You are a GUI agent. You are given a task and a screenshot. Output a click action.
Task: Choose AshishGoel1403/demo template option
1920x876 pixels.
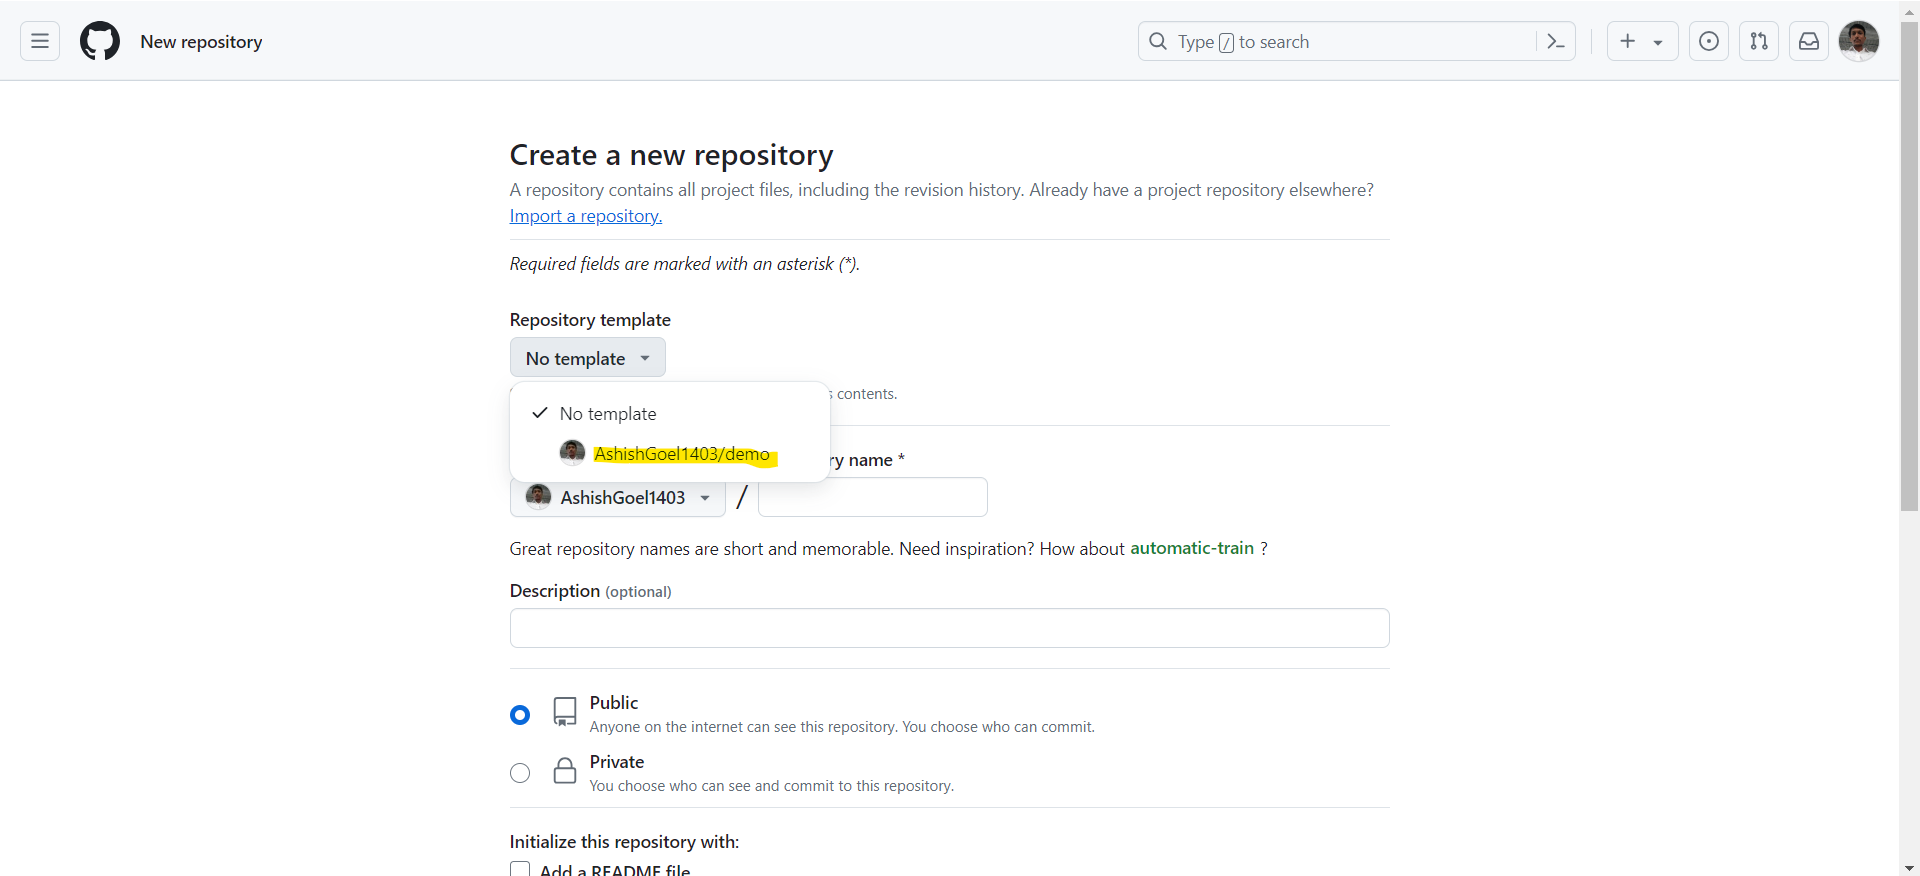click(x=681, y=454)
